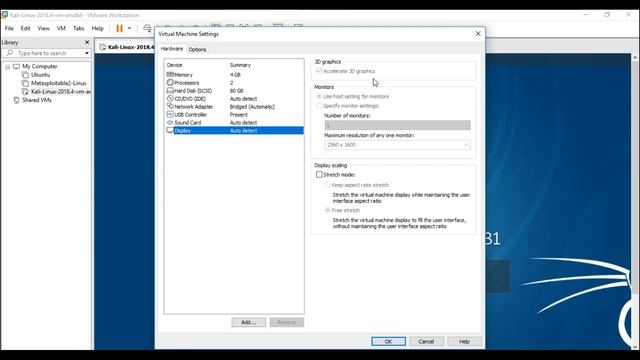Open the Library search filter dropdown arrow
This screenshot has width=640, height=360.
[87, 53]
